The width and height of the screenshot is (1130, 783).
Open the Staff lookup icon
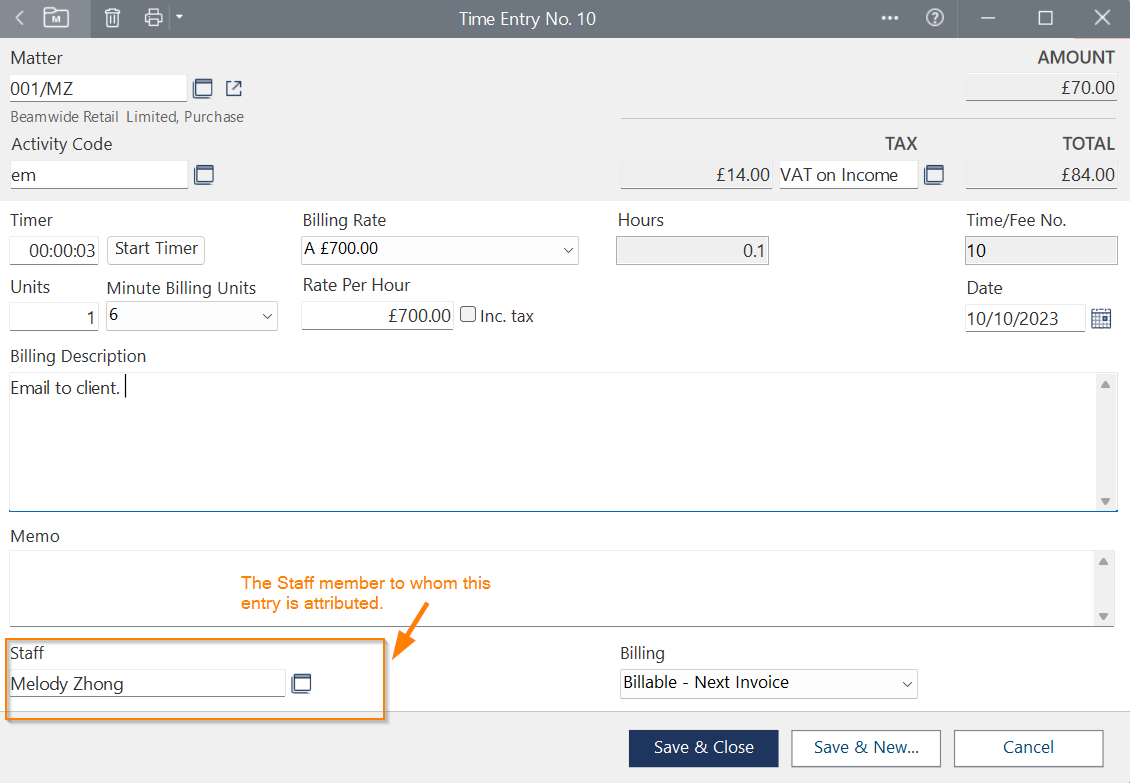301,684
